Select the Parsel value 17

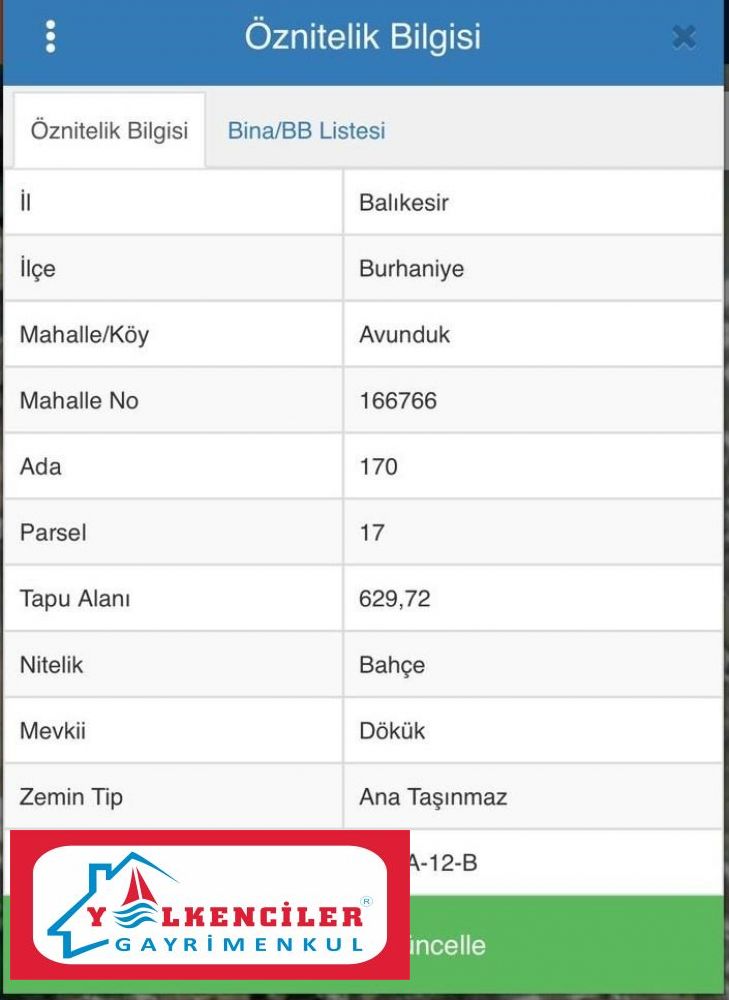(x=372, y=533)
